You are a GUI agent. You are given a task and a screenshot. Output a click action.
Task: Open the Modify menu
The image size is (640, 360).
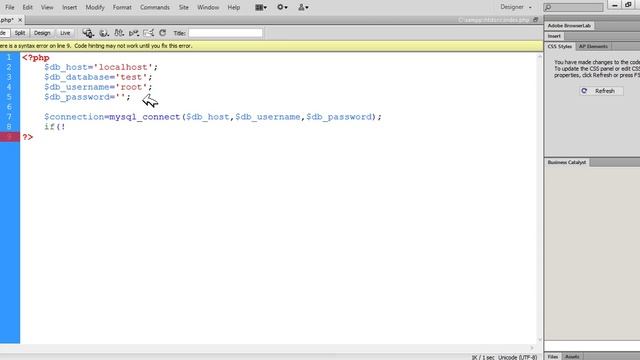[x=95, y=7]
